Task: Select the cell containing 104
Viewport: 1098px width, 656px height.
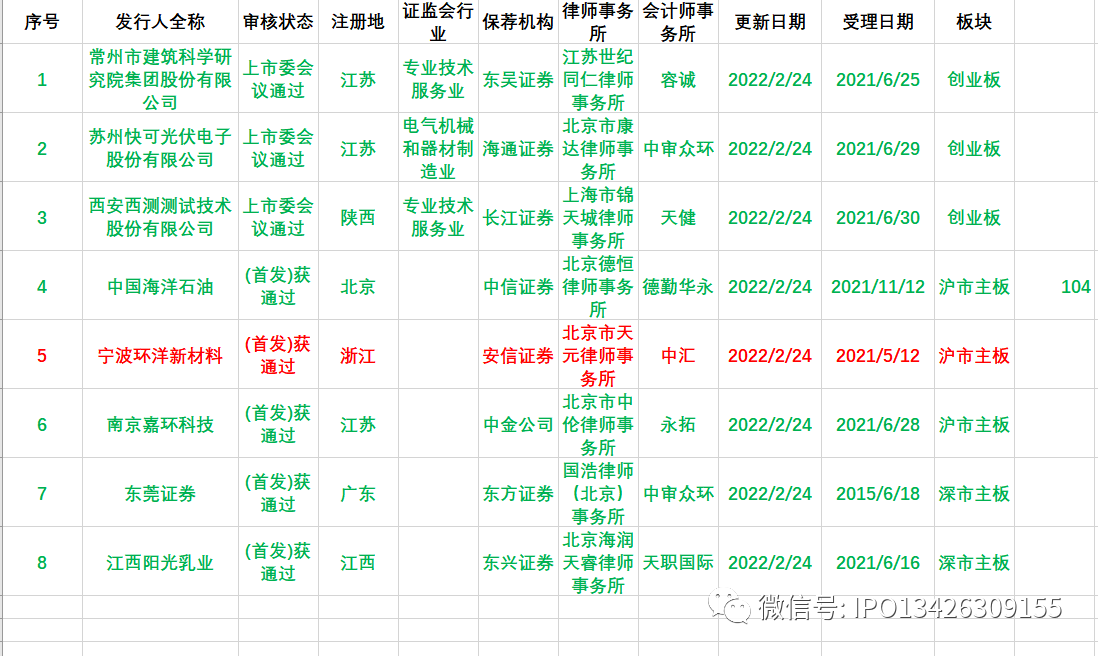Action: [1055, 286]
